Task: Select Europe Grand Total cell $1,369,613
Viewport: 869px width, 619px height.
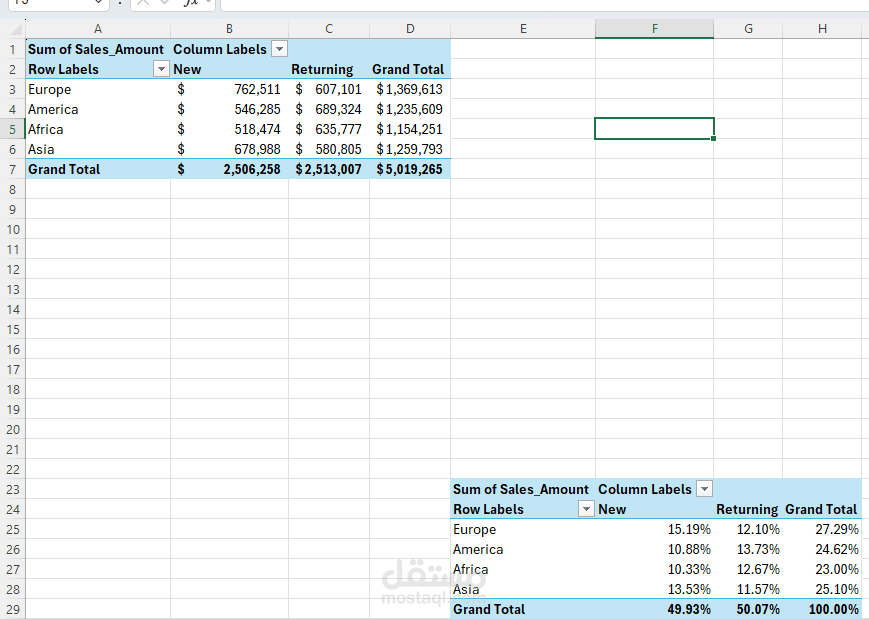Action: (409, 89)
